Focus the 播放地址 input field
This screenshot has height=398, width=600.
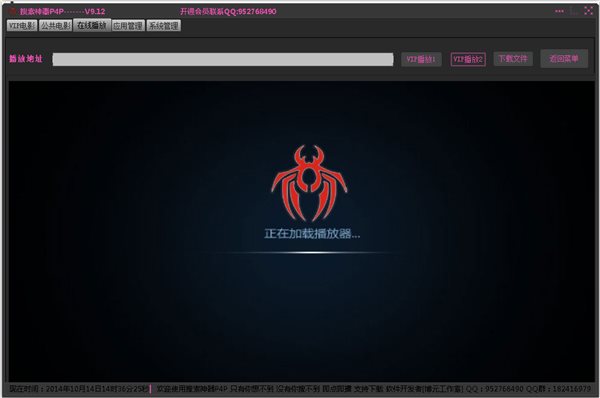223,59
